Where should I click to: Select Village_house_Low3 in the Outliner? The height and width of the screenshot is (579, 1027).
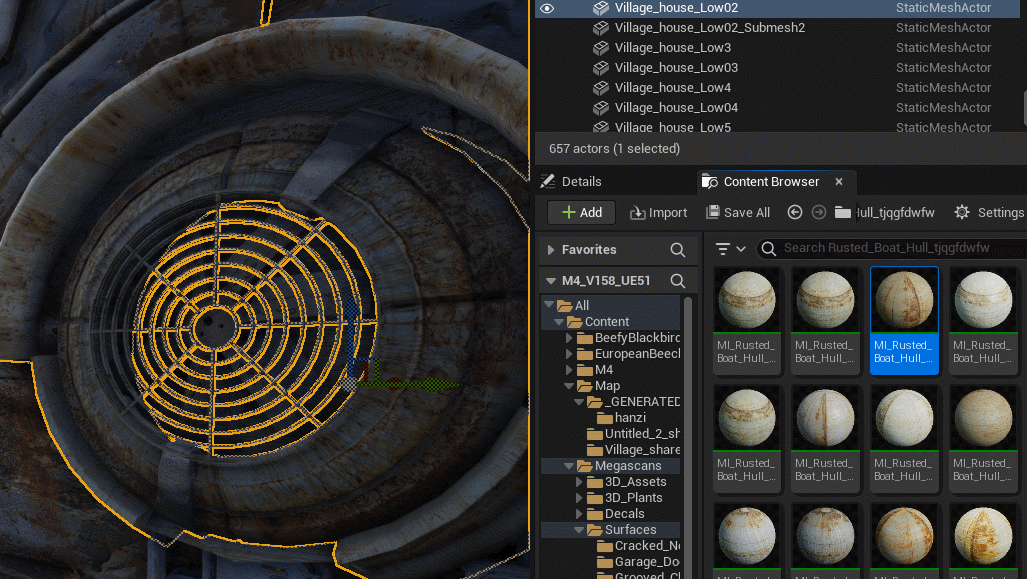click(x=672, y=48)
